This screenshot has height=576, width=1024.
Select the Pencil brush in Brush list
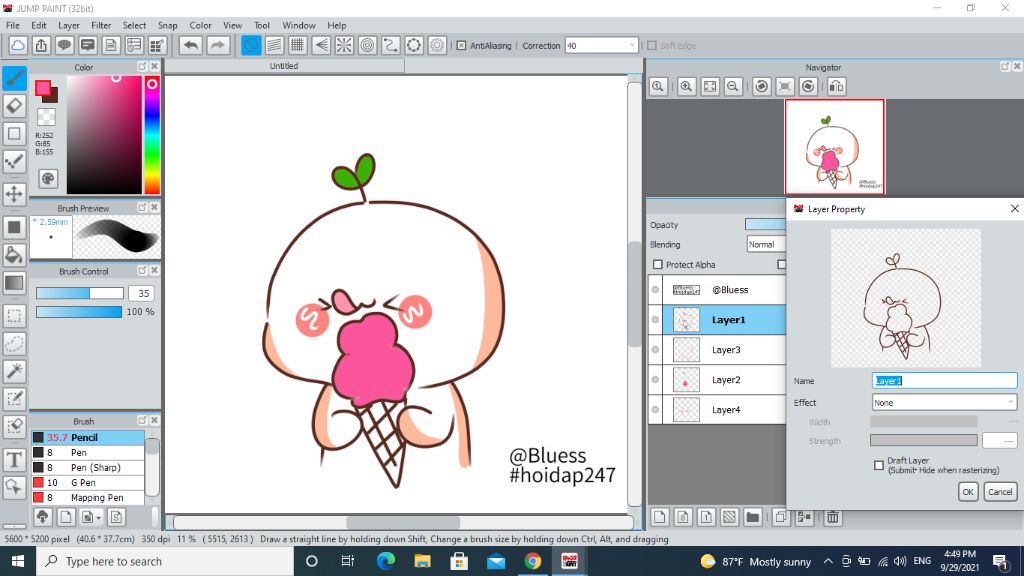click(x=88, y=438)
